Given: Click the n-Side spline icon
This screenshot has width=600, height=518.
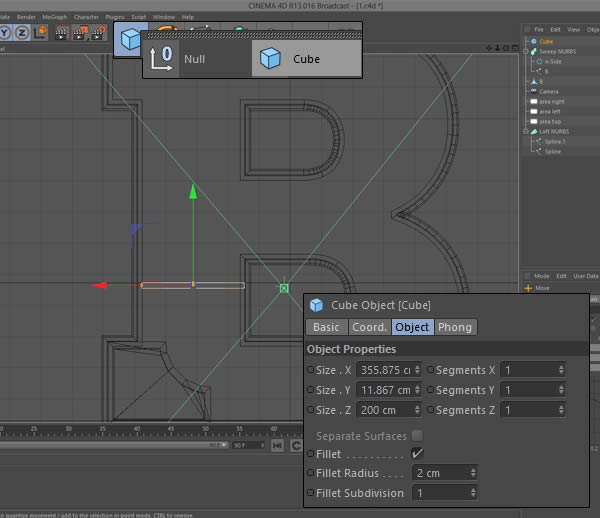Looking at the screenshot, I should click(x=539, y=61).
